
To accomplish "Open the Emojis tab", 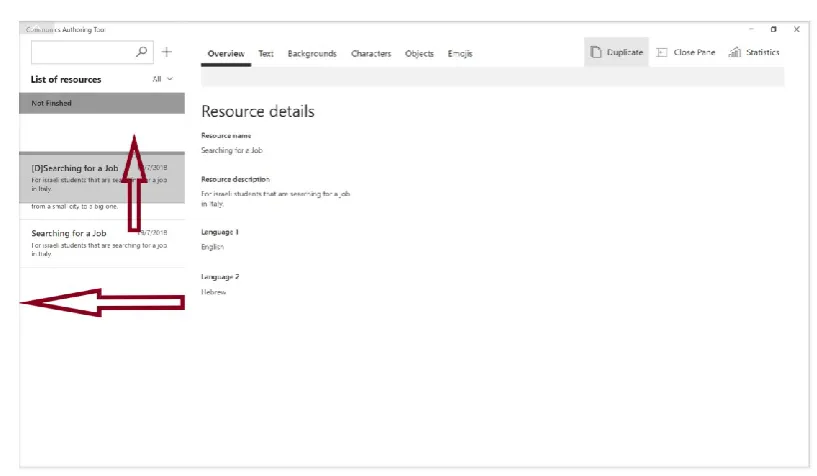I will click(x=460, y=54).
